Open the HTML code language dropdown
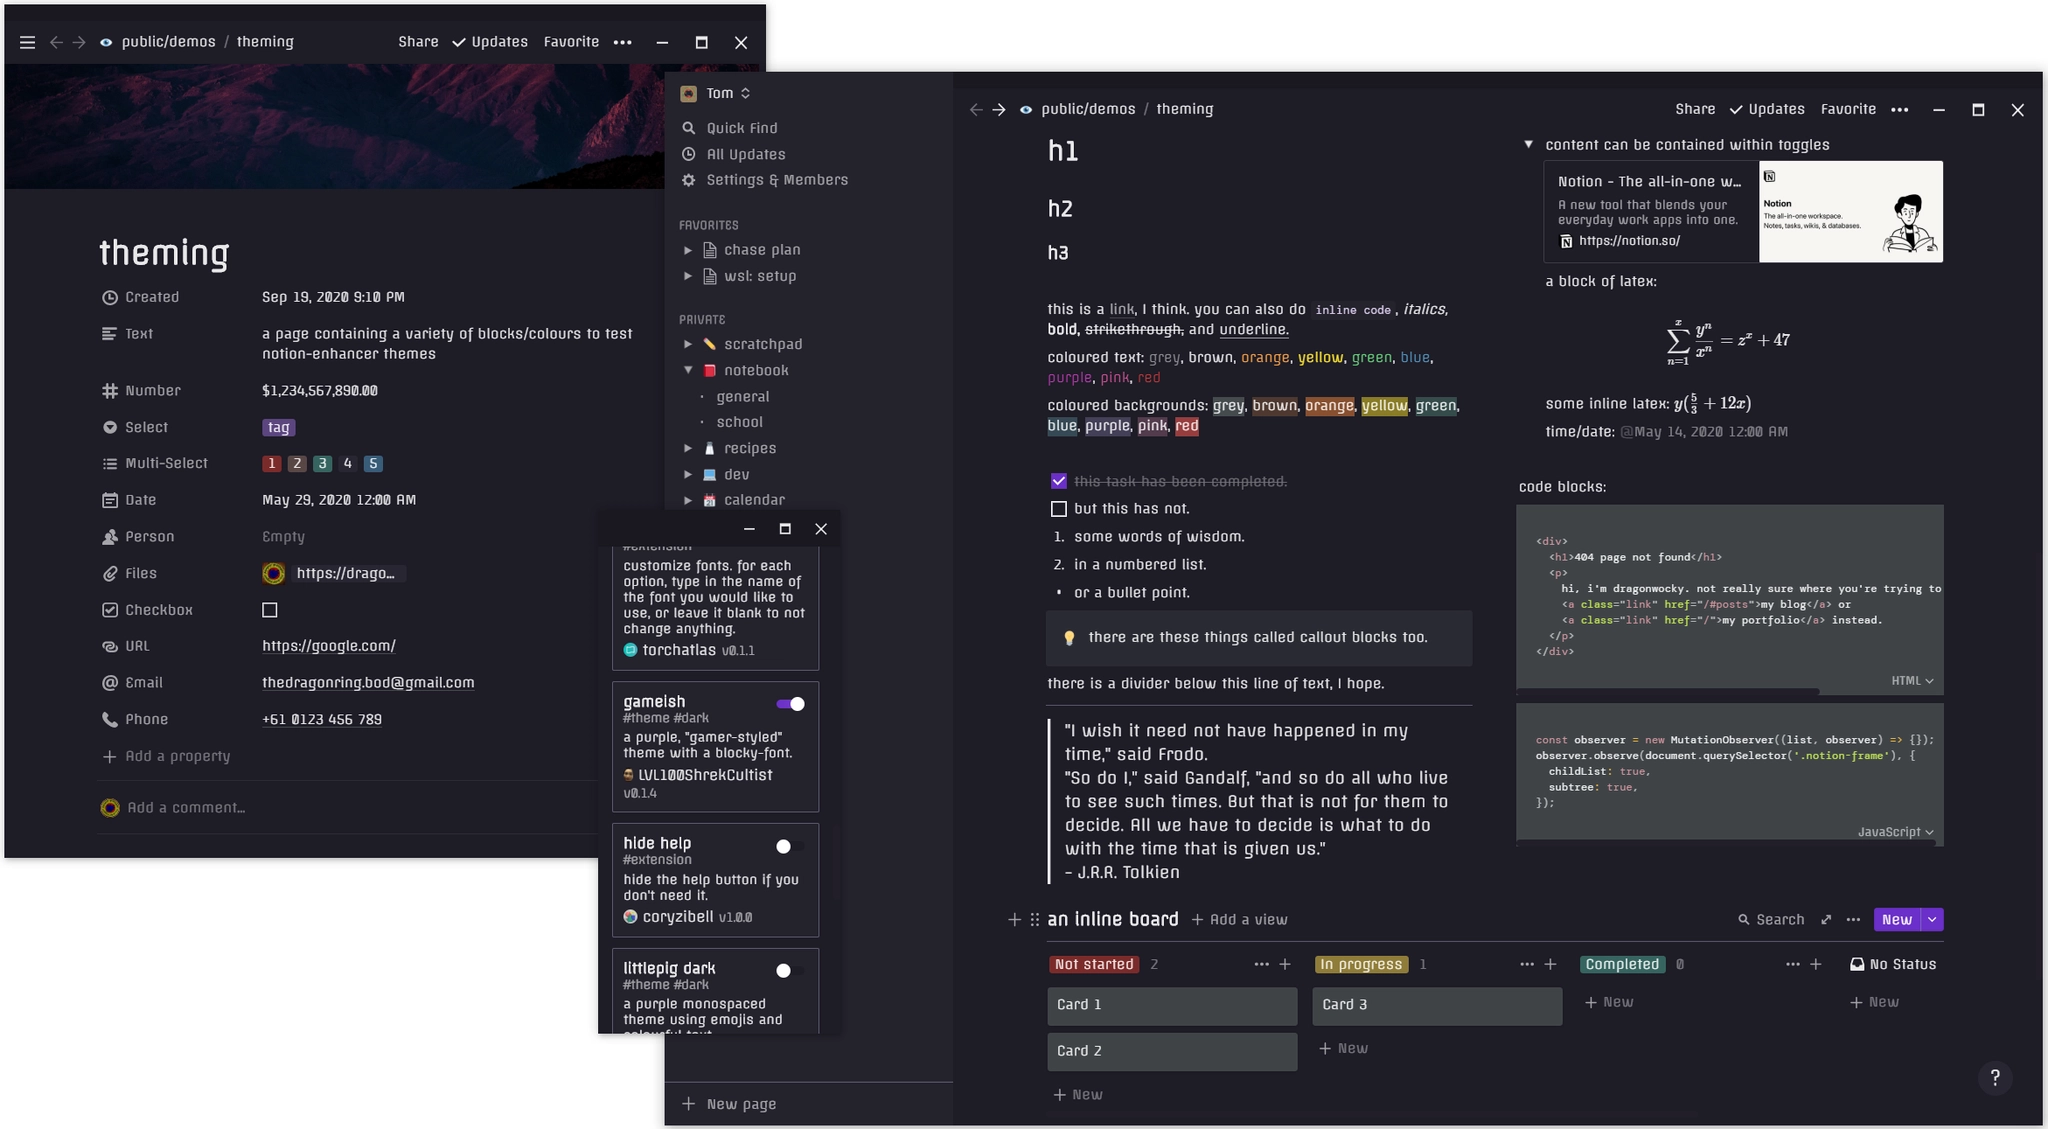The image size is (2048, 1129). tap(1911, 681)
